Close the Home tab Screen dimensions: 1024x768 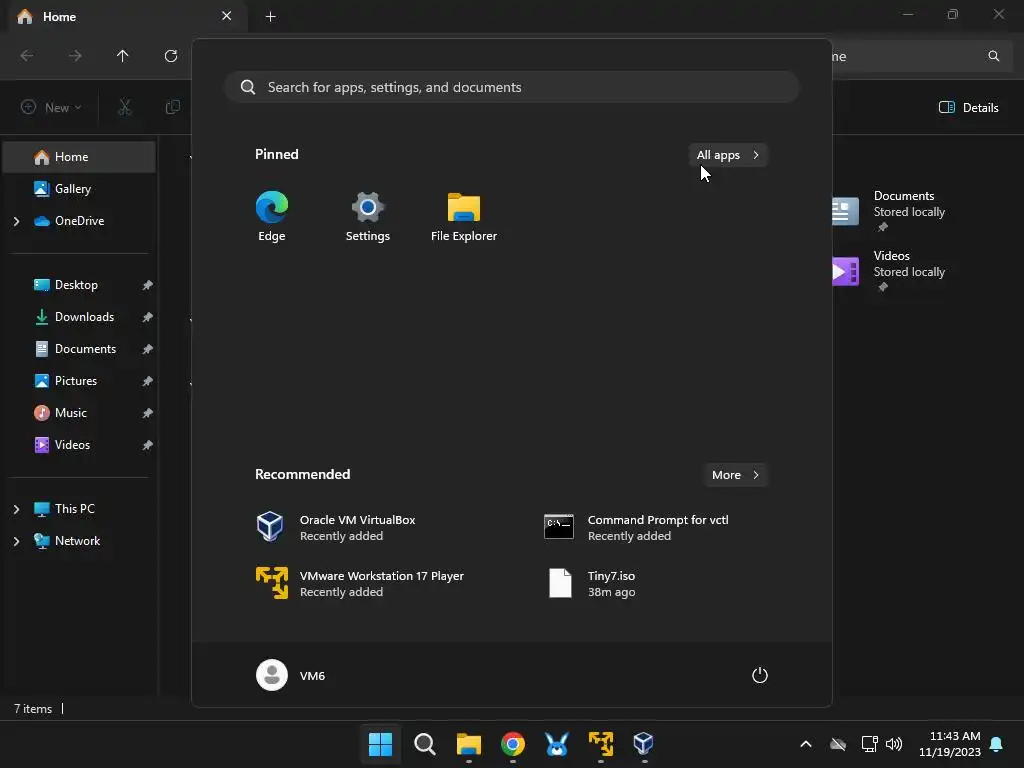pos(227,16)
